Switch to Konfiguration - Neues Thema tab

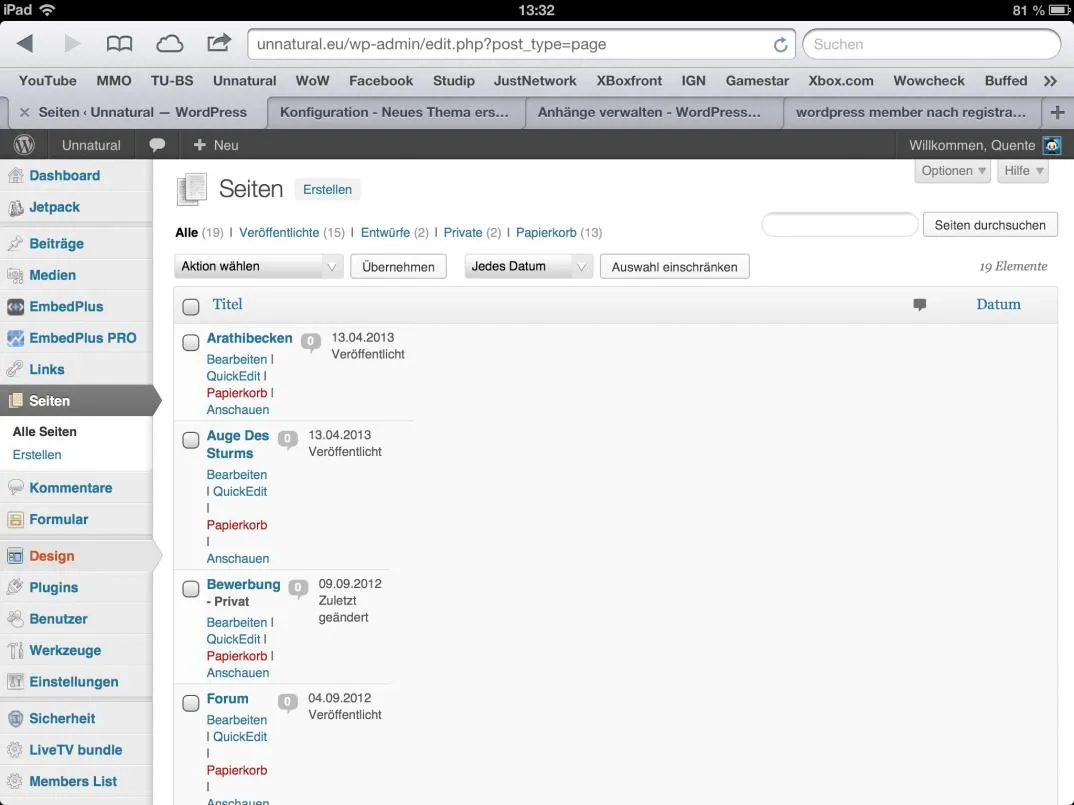pos(395,112)
